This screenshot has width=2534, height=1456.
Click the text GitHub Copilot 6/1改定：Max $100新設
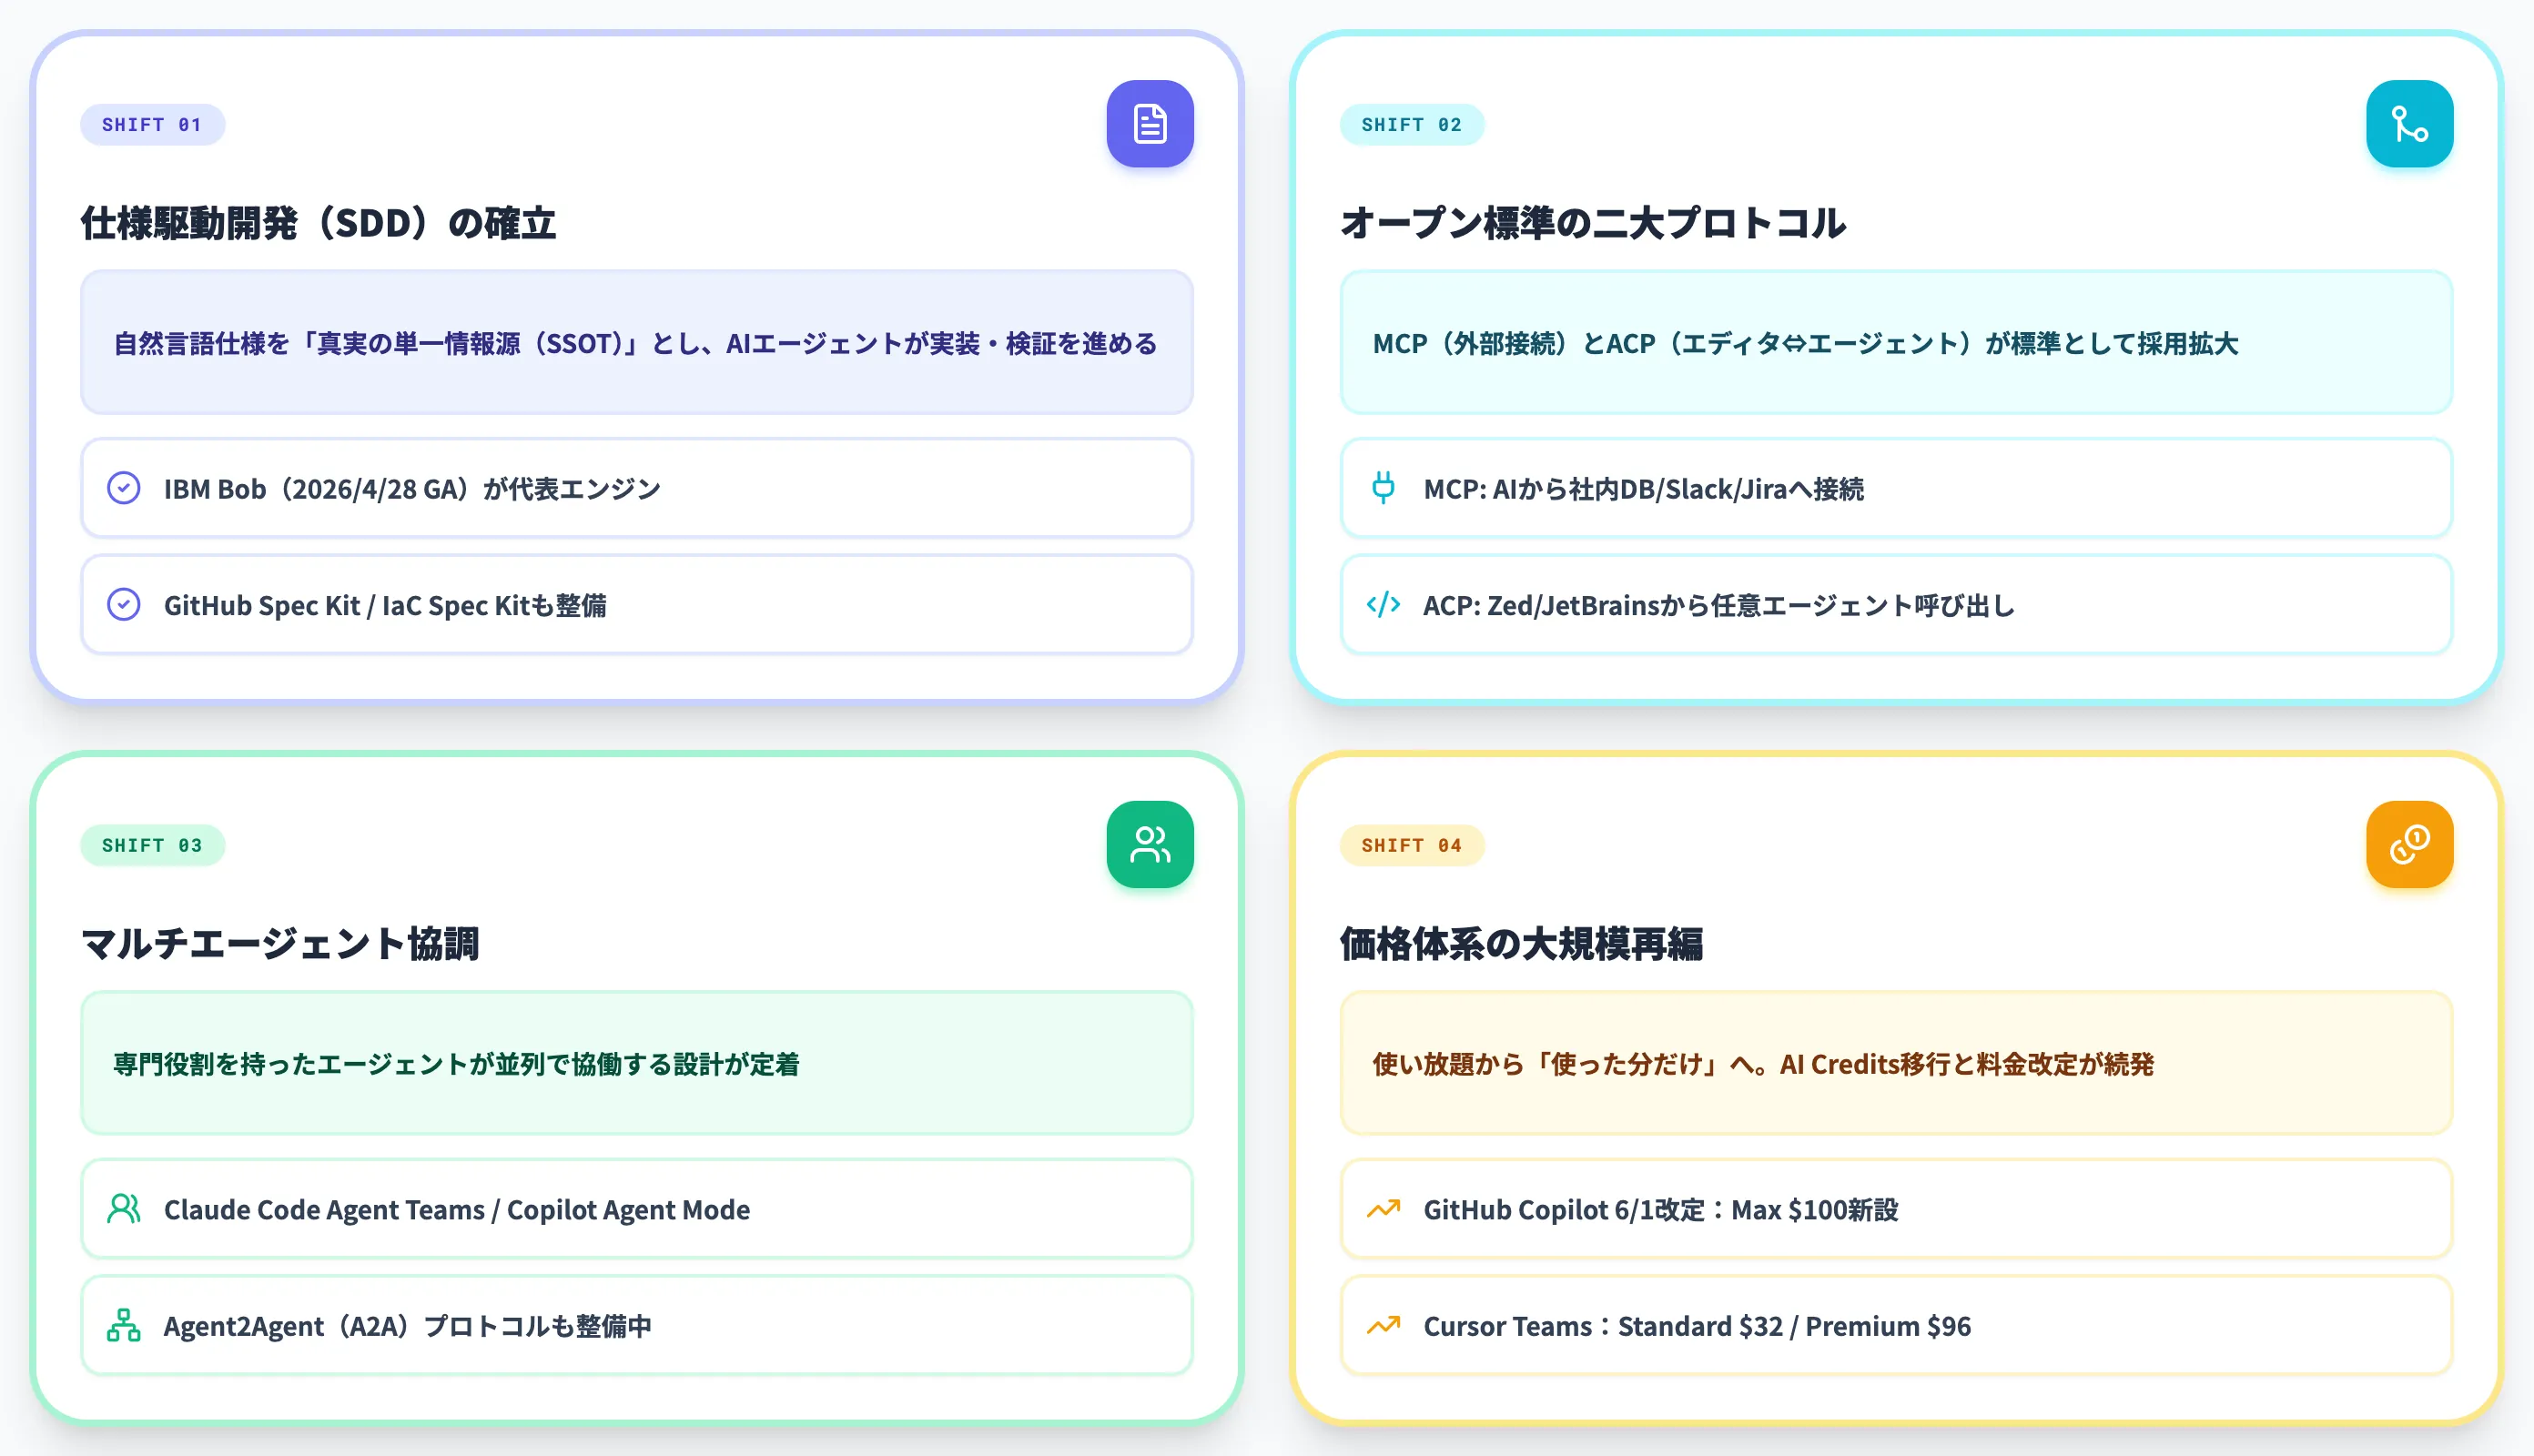(x=1661, y=1209)
